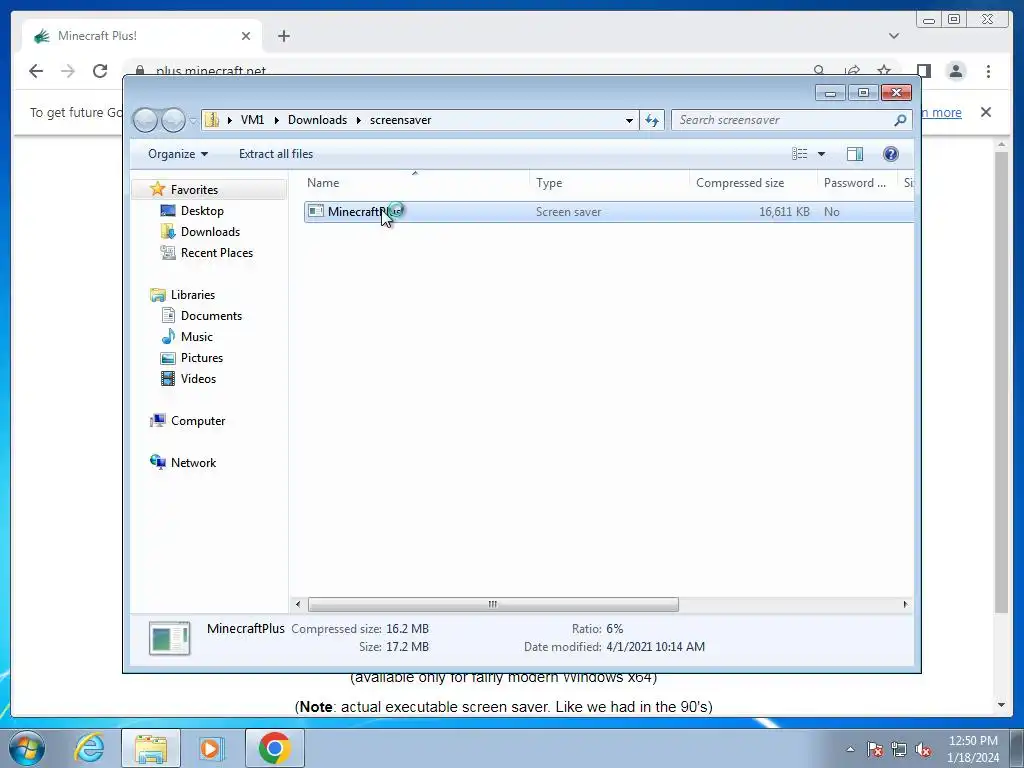Open Recent Places in sidebar
This screenshot has height=768, width=1024.
[x=216, y=253]
